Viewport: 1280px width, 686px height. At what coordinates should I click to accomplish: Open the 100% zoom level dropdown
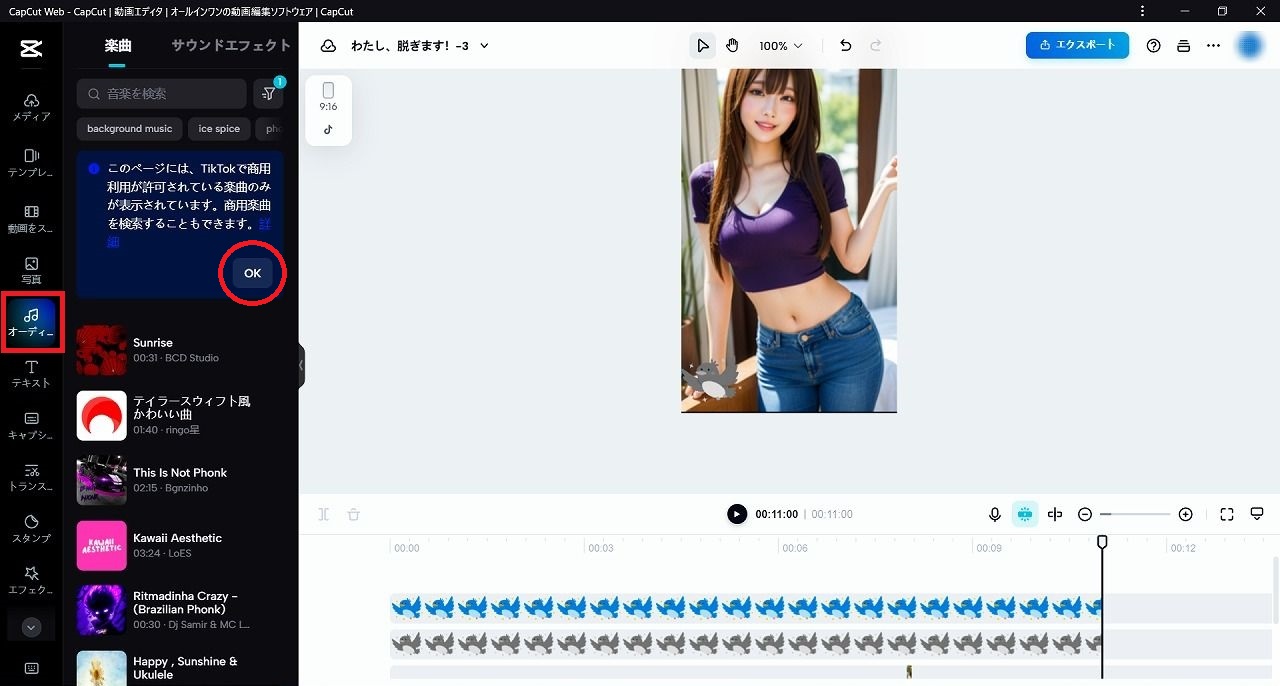780,46
